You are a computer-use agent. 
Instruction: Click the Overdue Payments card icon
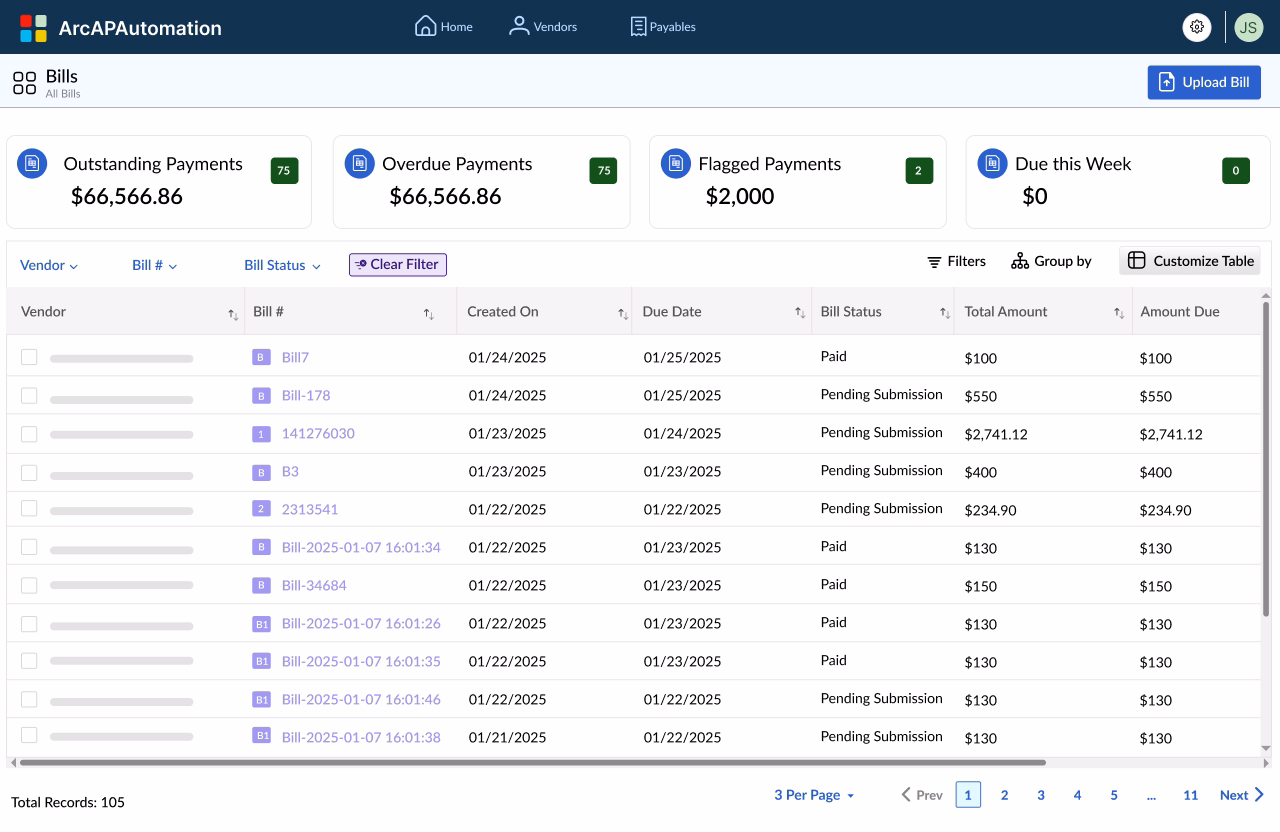[359, 163]
